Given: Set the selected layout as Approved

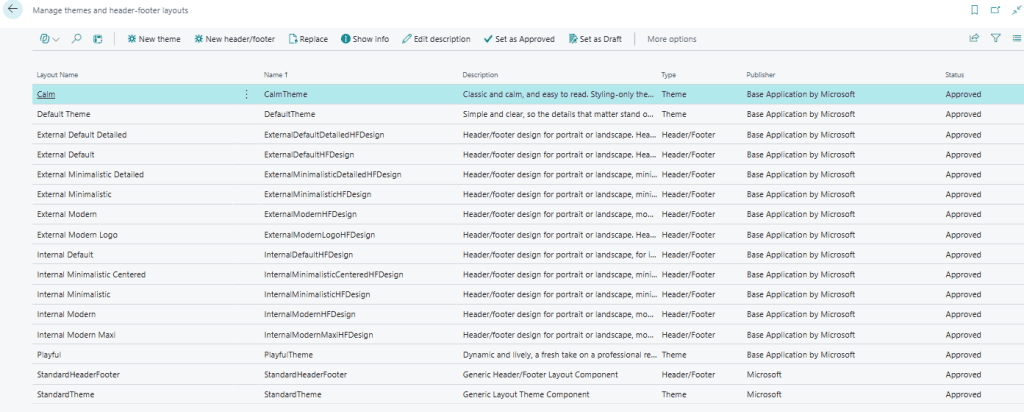Looking at the screenshot, I should pos(519,39).
